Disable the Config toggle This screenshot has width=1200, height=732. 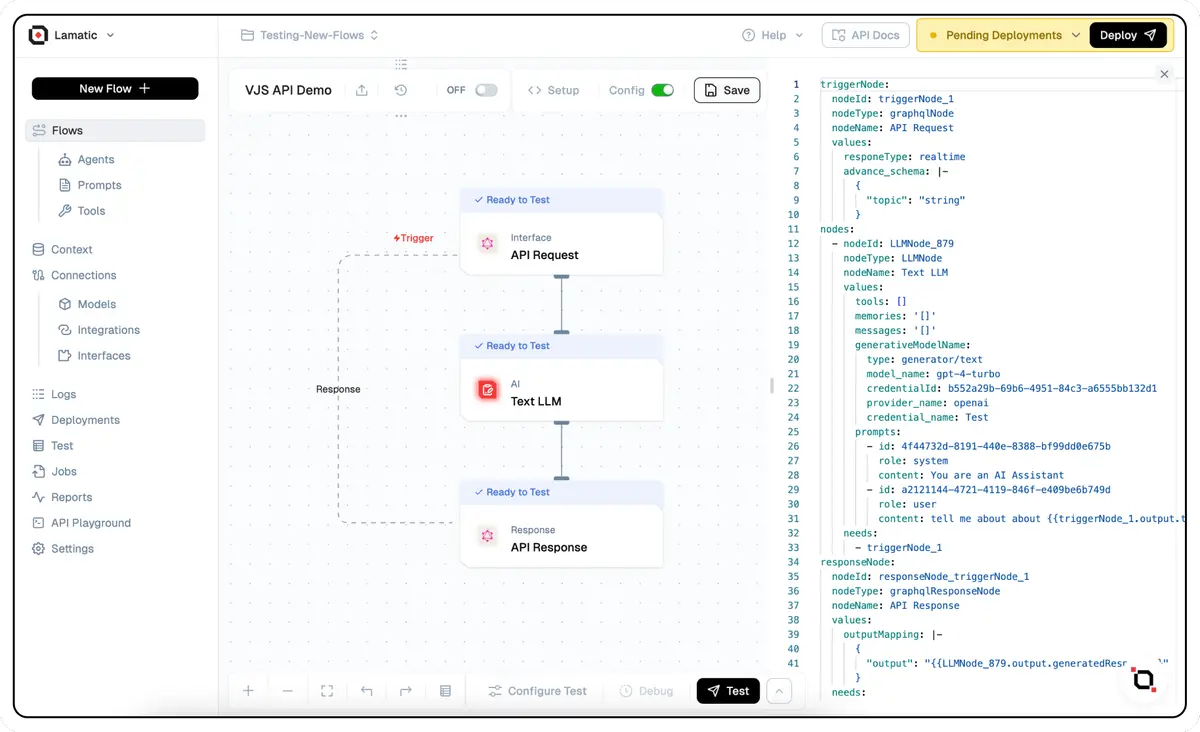tap(662, 90)
